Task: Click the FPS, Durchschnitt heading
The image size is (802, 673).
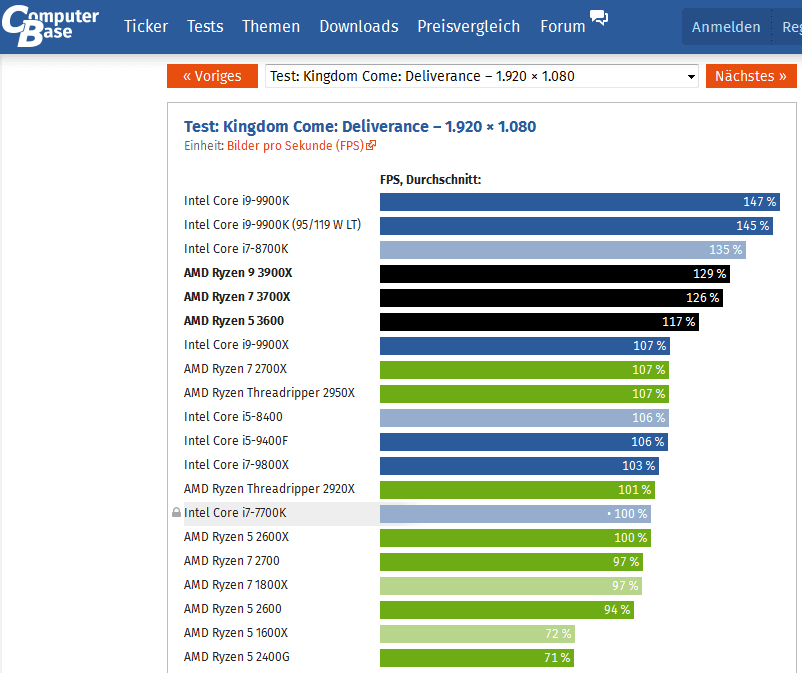Action: tap(430, 180)
